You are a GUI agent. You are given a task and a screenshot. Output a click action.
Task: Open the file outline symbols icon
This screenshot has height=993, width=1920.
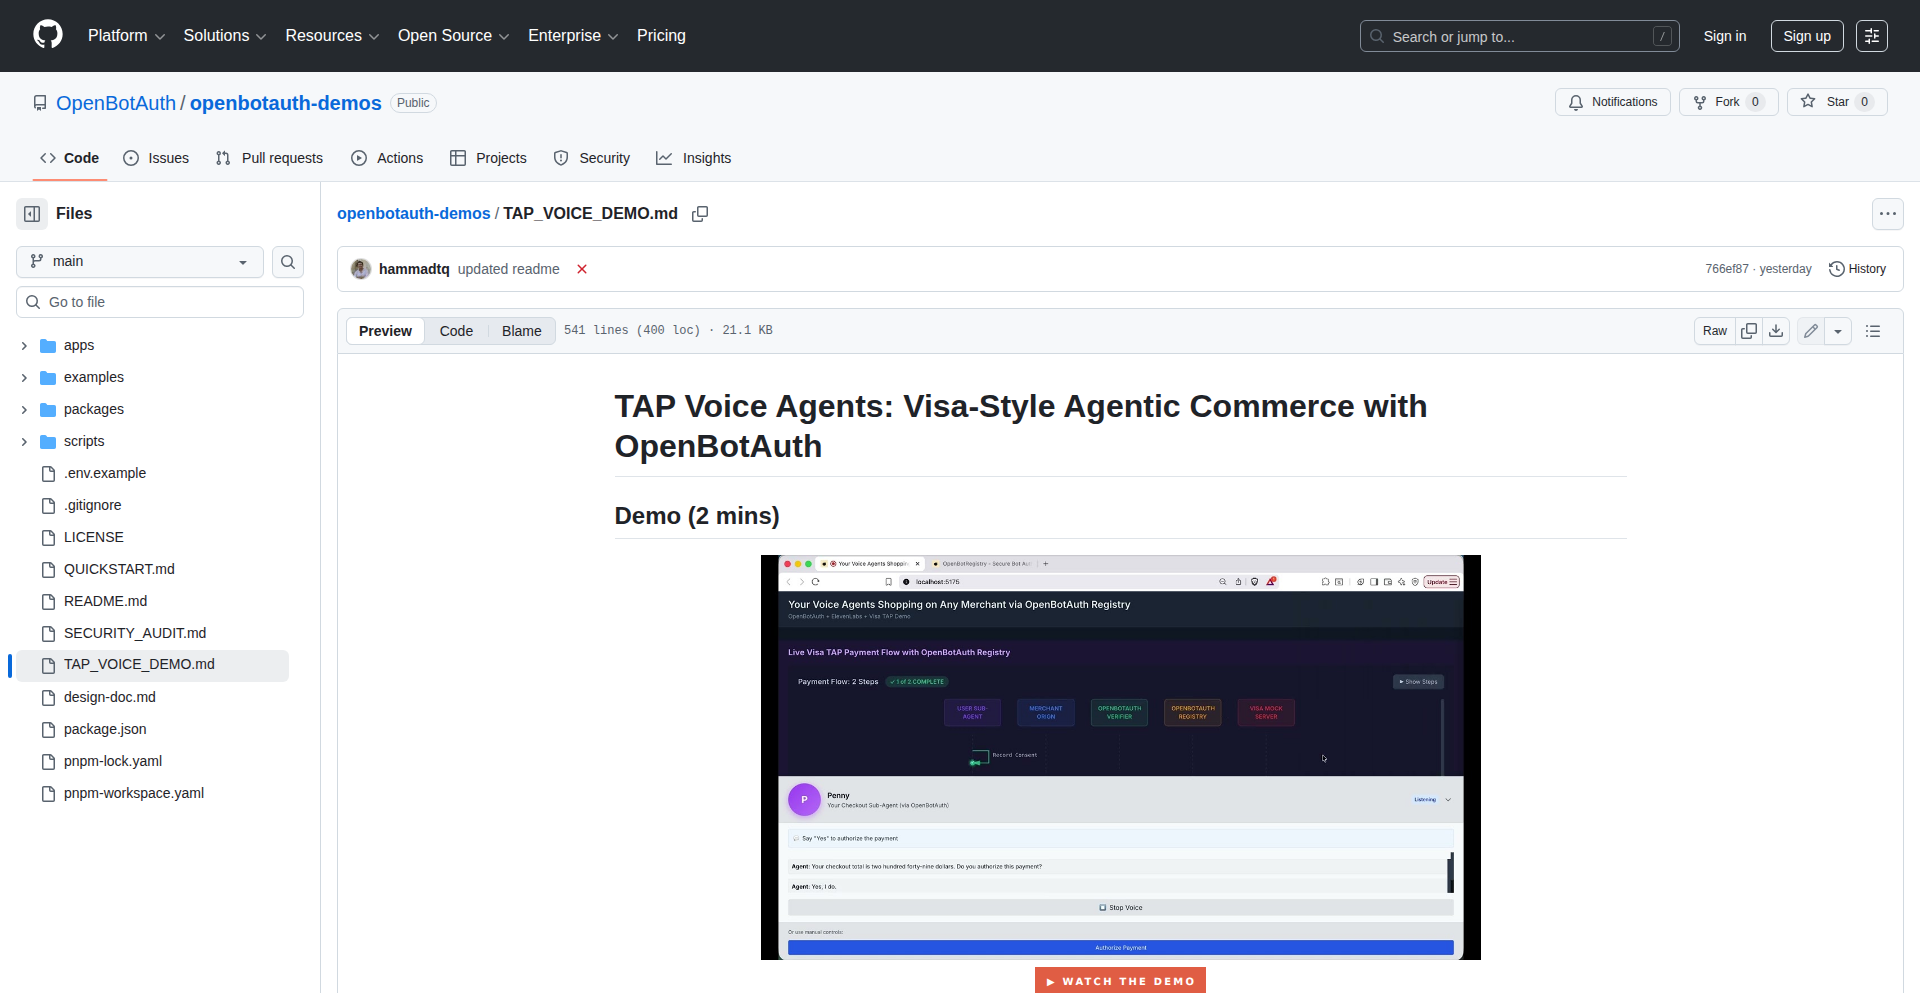1874,330
